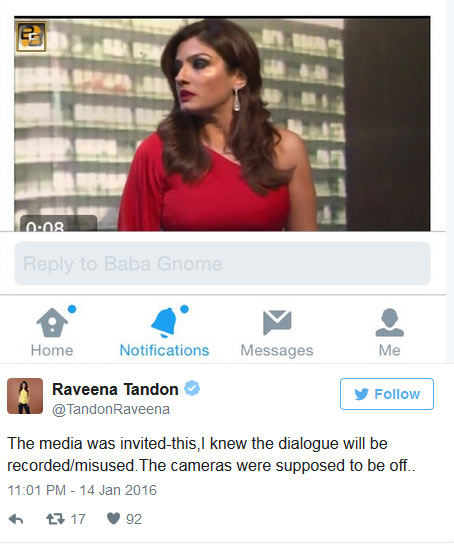This screenshot has width=454, height=547.
Task: Open the Messages envelope icon
Action: (x=277, y=322)
